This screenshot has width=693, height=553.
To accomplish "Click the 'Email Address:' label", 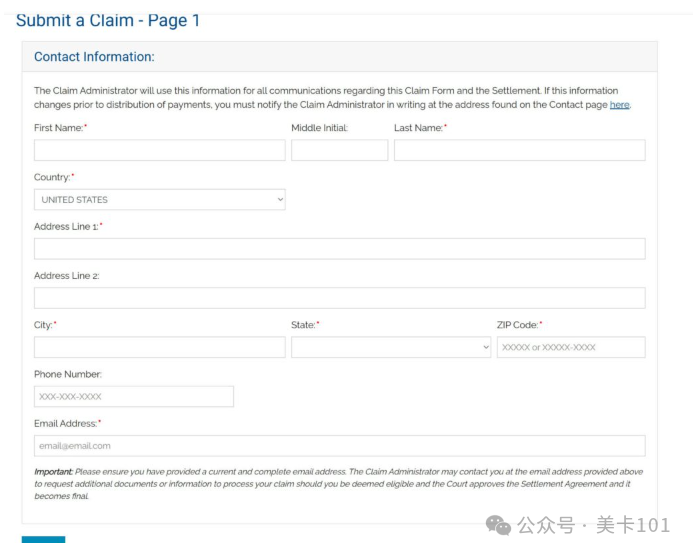I will (x=67, y=423).
